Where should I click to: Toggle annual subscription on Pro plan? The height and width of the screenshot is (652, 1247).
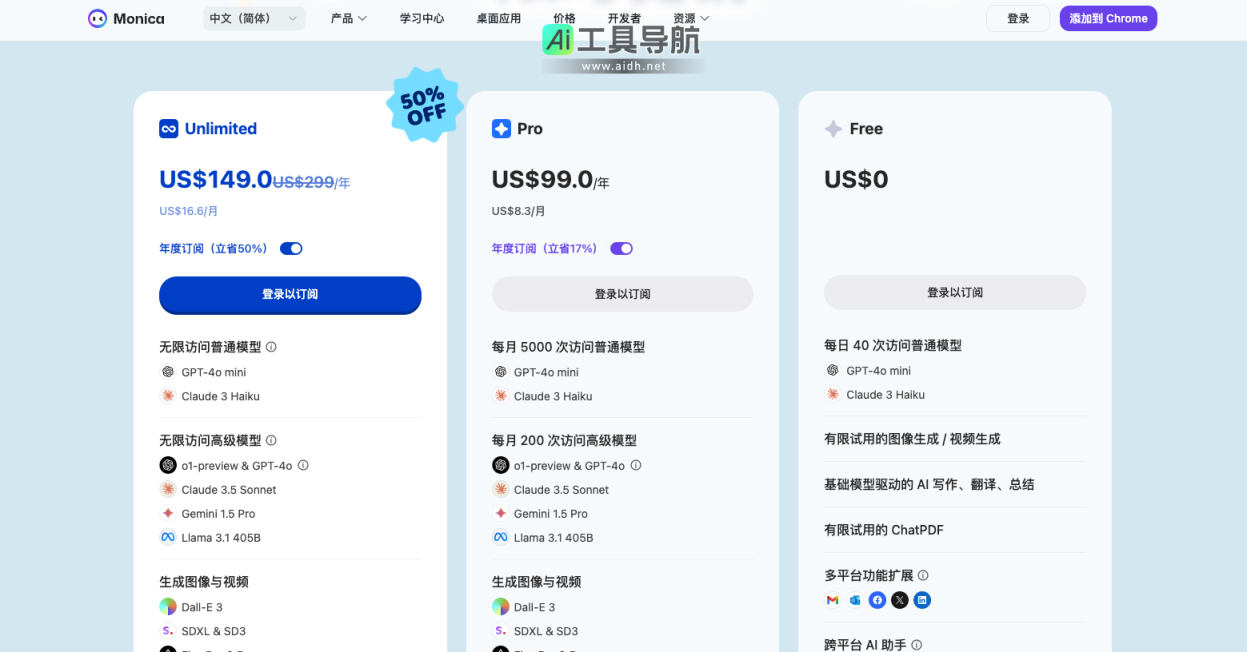pyautogui.click(x=621, y=248)
